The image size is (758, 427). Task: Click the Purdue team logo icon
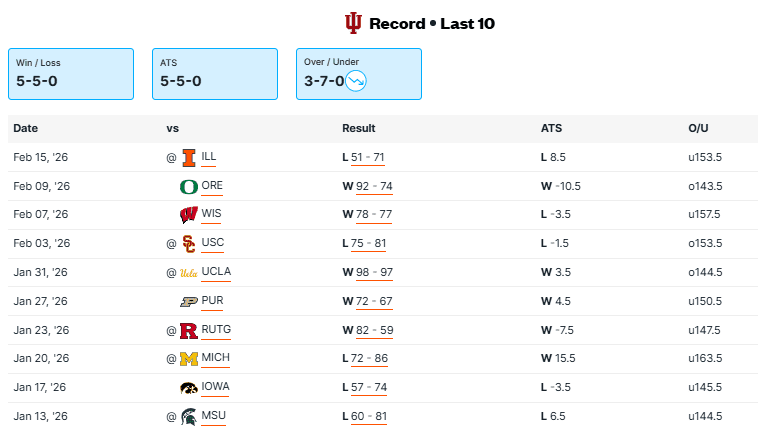click(188, 301)
